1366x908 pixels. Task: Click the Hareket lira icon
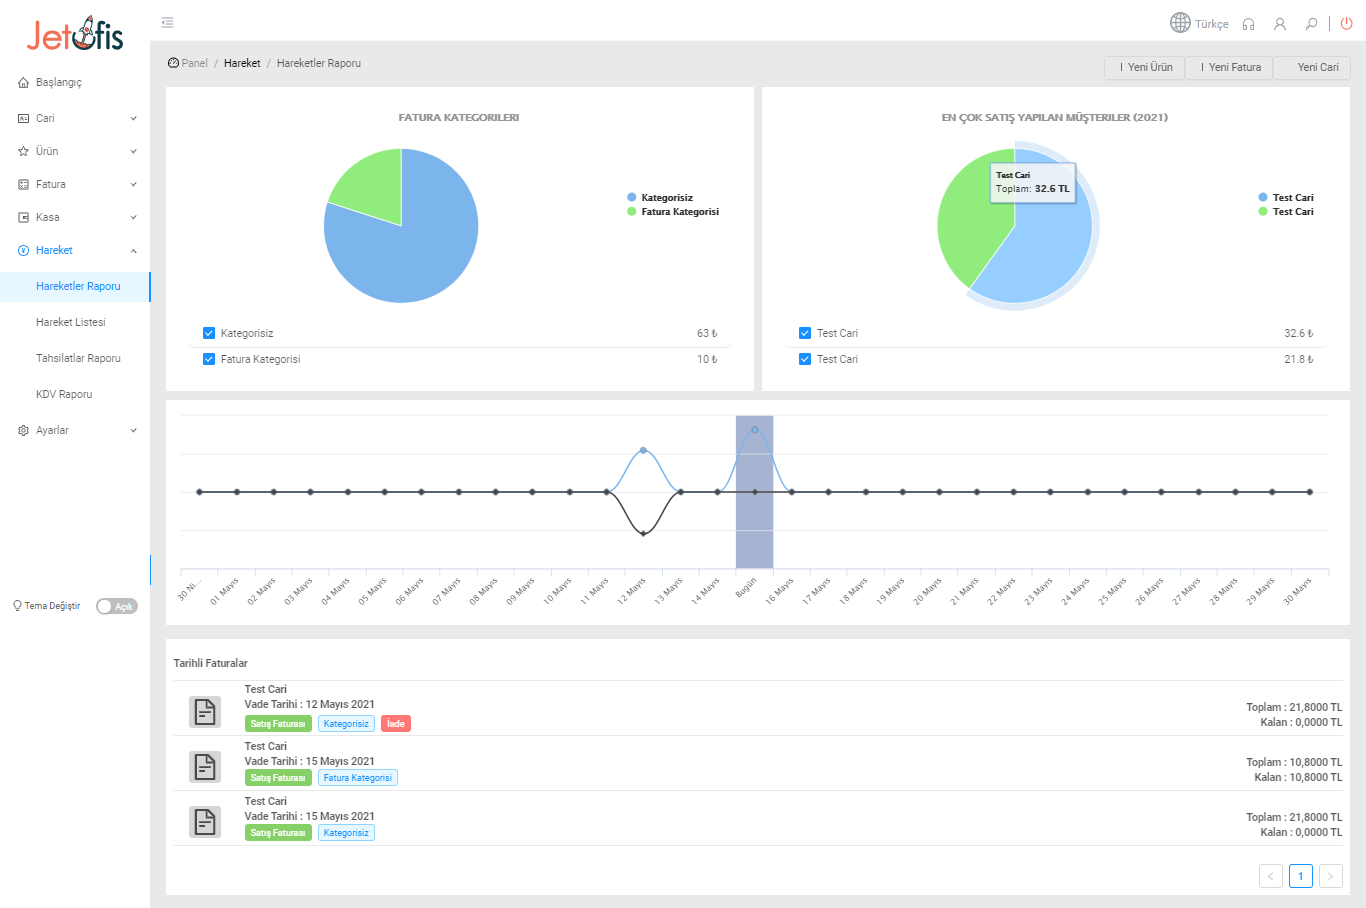(23, 250)
